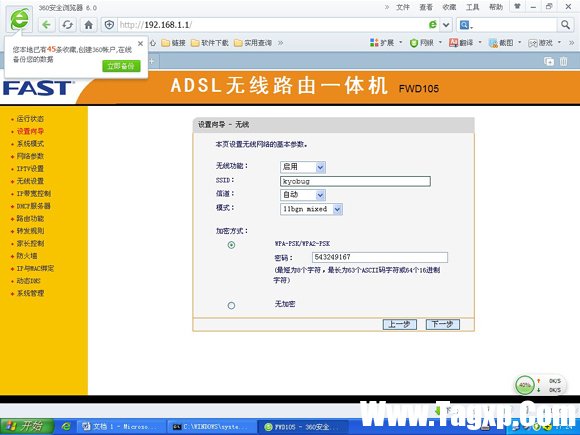This screenshot has height=435, width=580.
Task: Click the reload page icon
Action: (67, 25)
